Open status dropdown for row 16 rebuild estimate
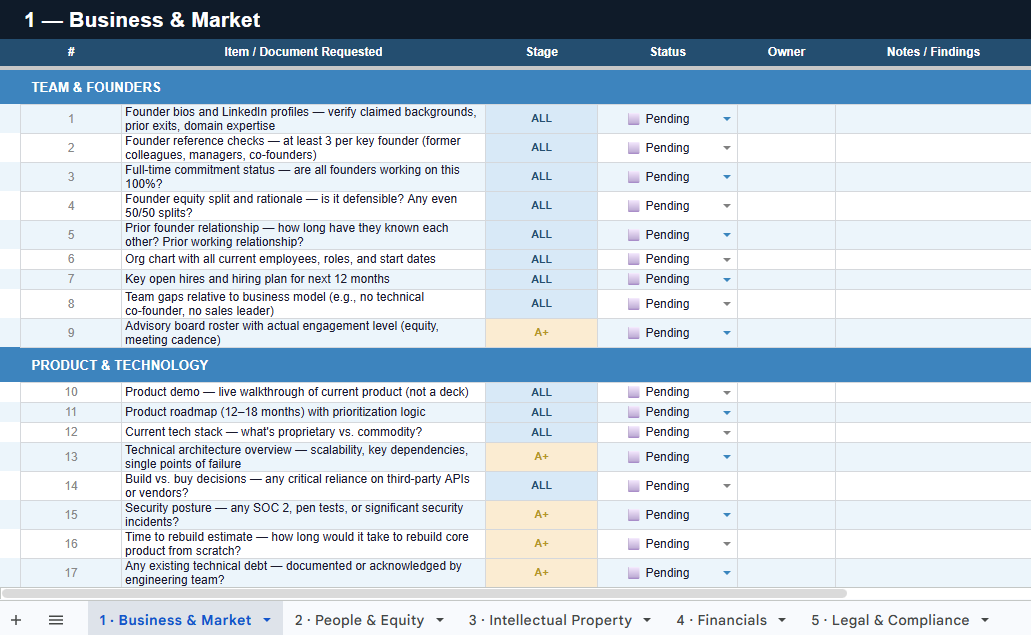This screenshot has height=635, width=1031. click(x=727, y=544)
